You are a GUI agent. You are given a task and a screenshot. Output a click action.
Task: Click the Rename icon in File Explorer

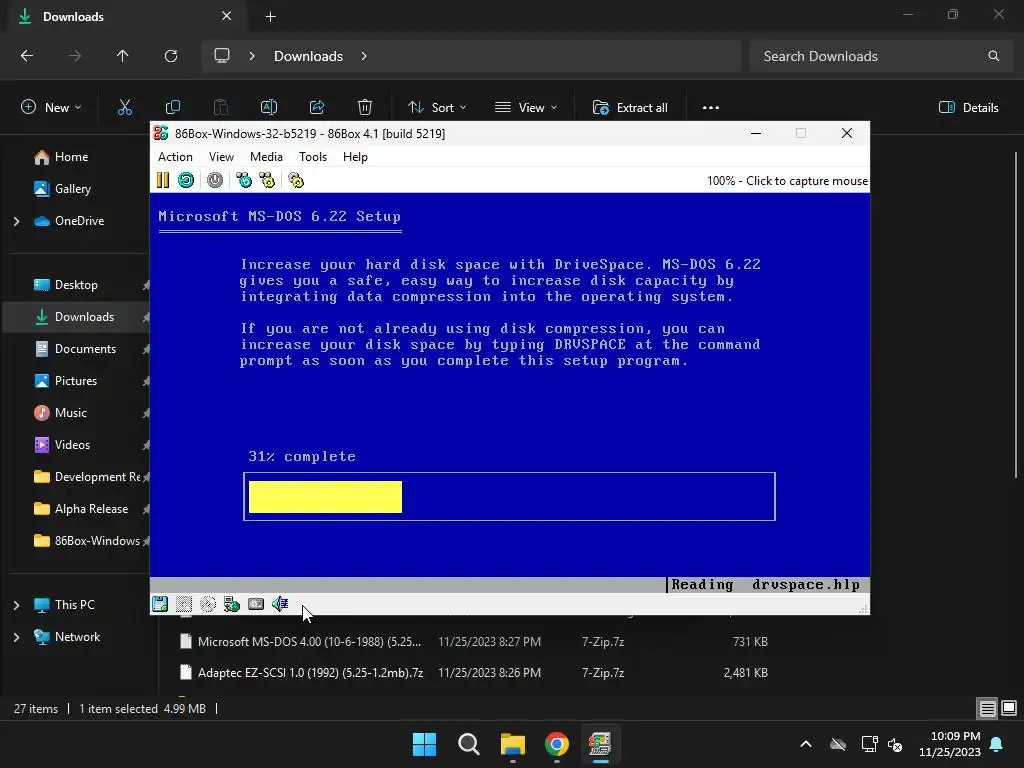tap(269, 108)
